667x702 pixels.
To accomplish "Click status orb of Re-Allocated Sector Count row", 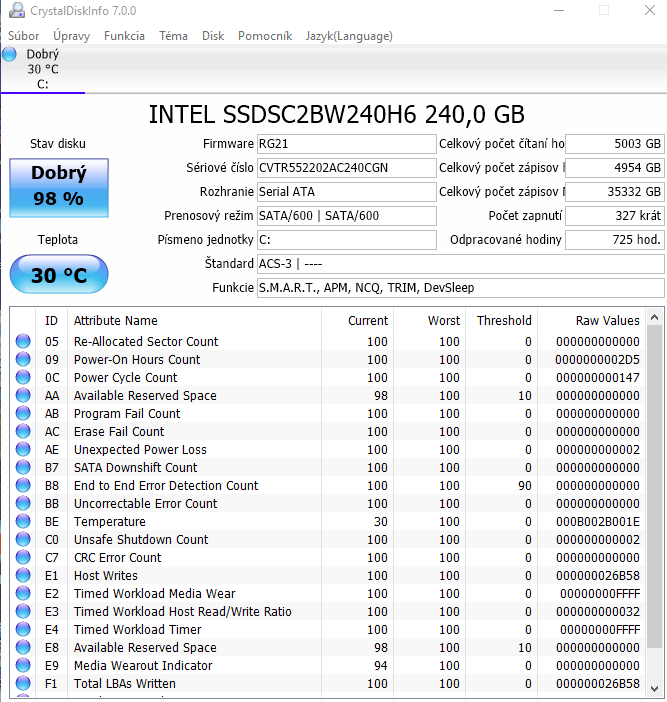I will (x=23, y=341).
